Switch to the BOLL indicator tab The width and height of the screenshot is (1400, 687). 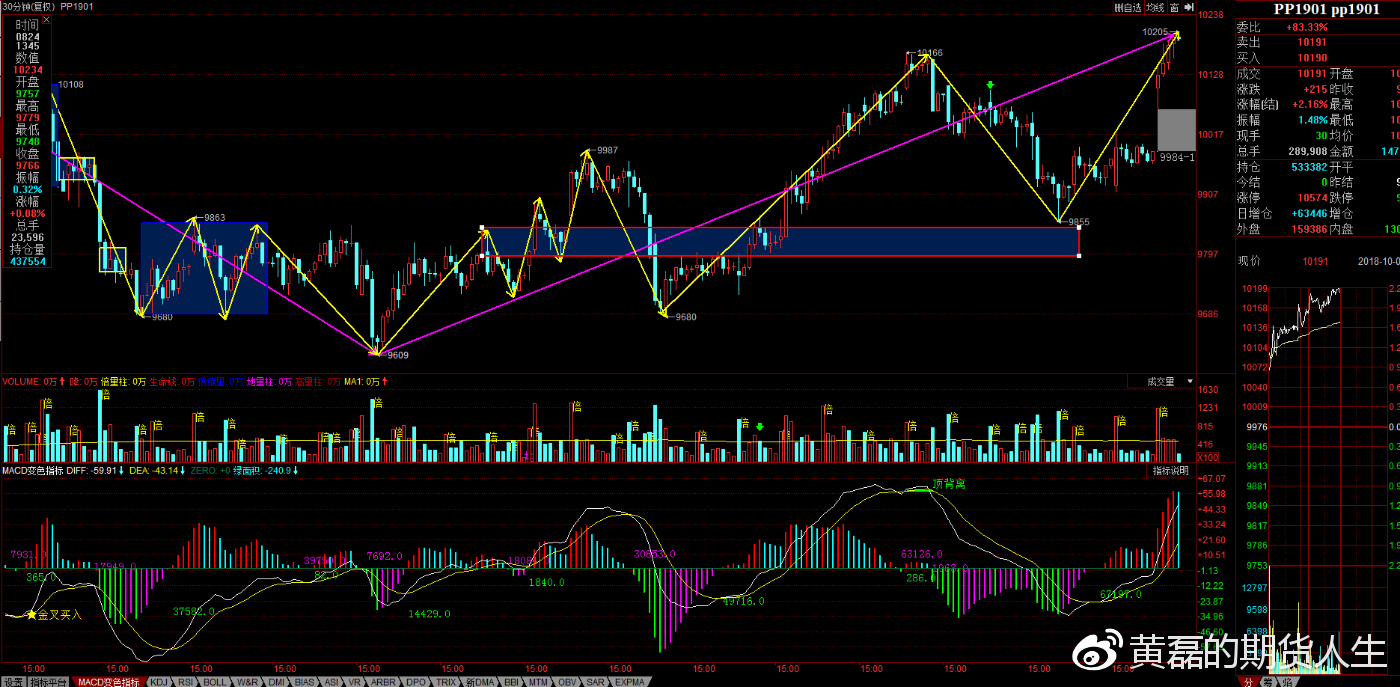click(214, 681)
